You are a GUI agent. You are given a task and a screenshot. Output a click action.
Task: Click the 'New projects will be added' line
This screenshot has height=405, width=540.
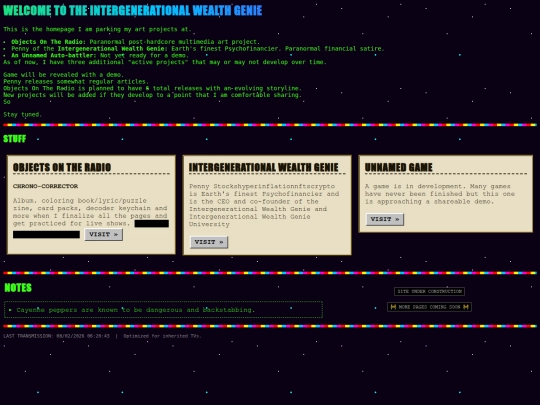point(153,95)
